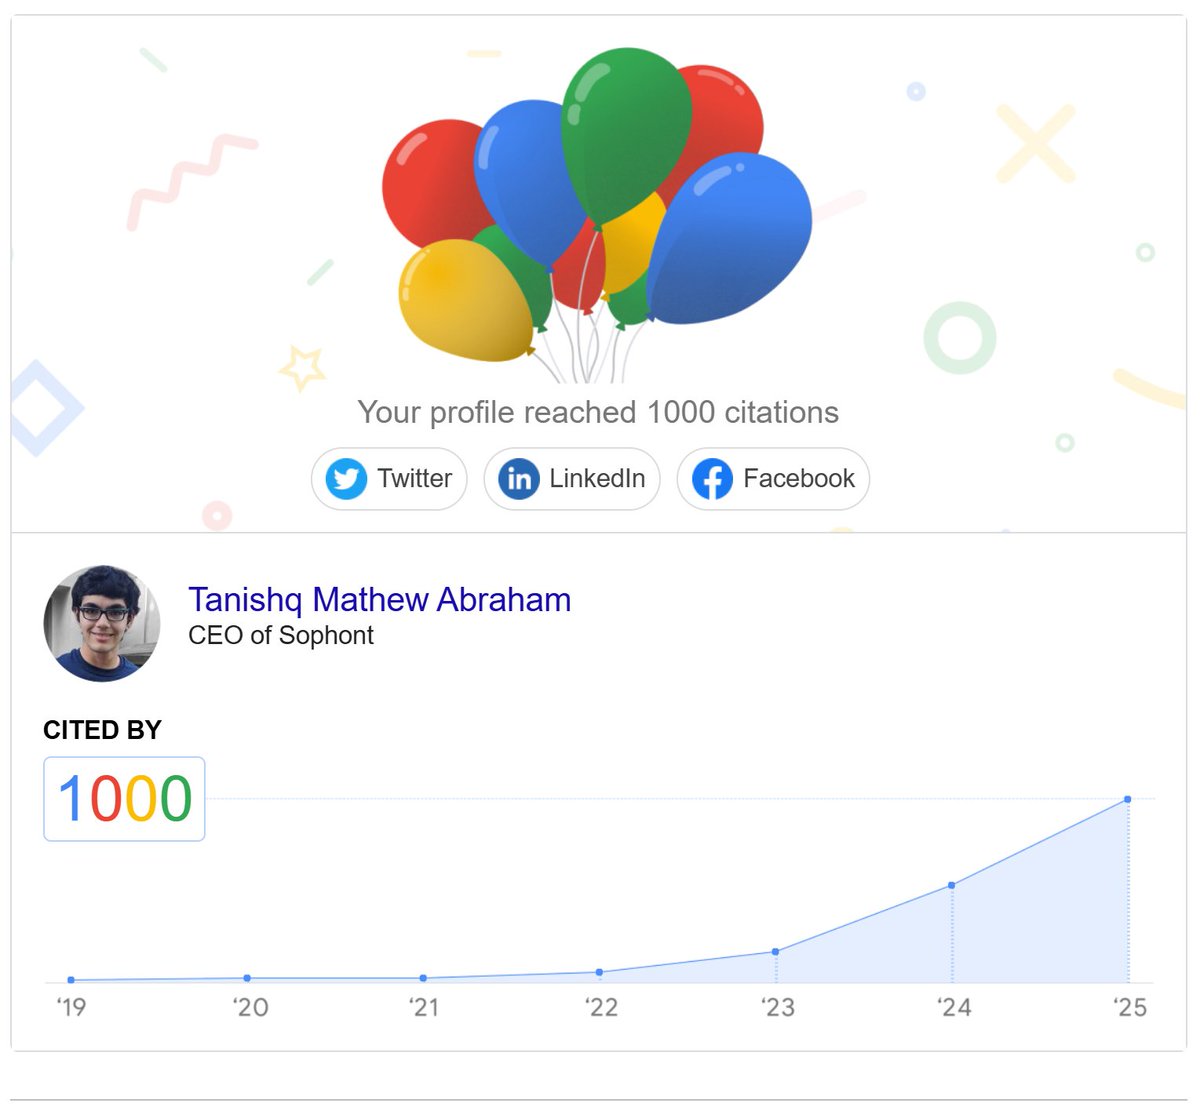Click the "Your profile reached 1000 citations" text
The image size is (1200, 1114).
[x=598, y=412]
